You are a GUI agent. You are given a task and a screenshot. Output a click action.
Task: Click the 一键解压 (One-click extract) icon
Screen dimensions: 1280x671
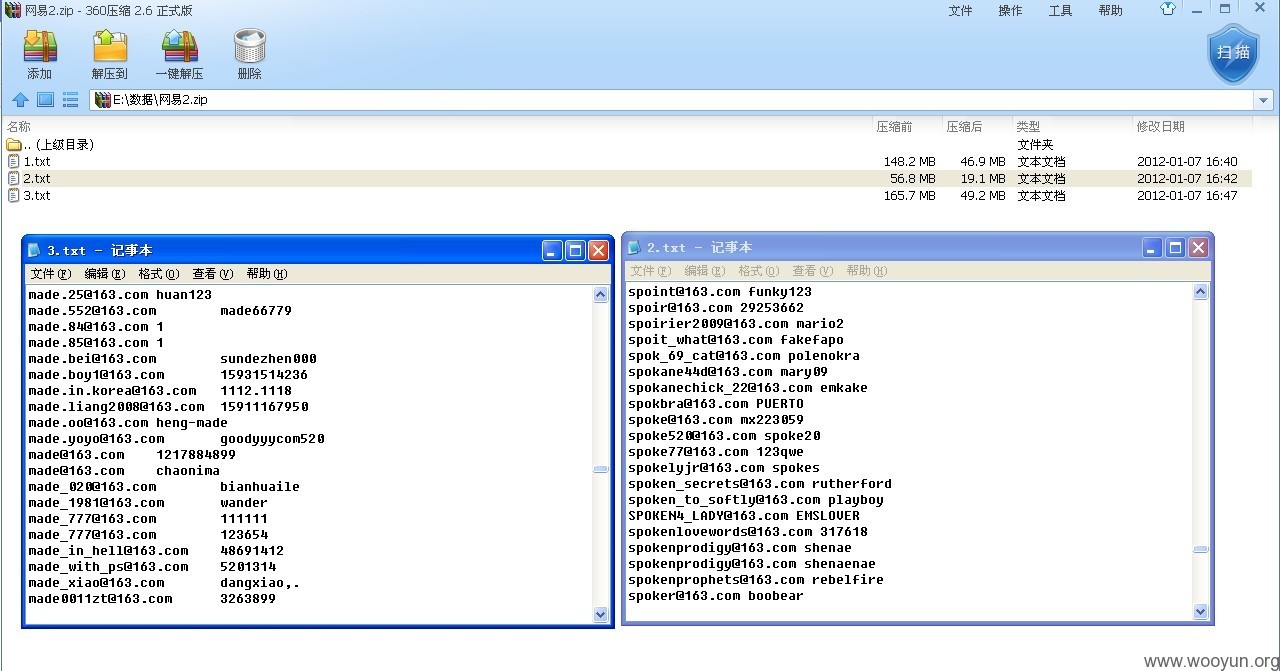point(179,46)
